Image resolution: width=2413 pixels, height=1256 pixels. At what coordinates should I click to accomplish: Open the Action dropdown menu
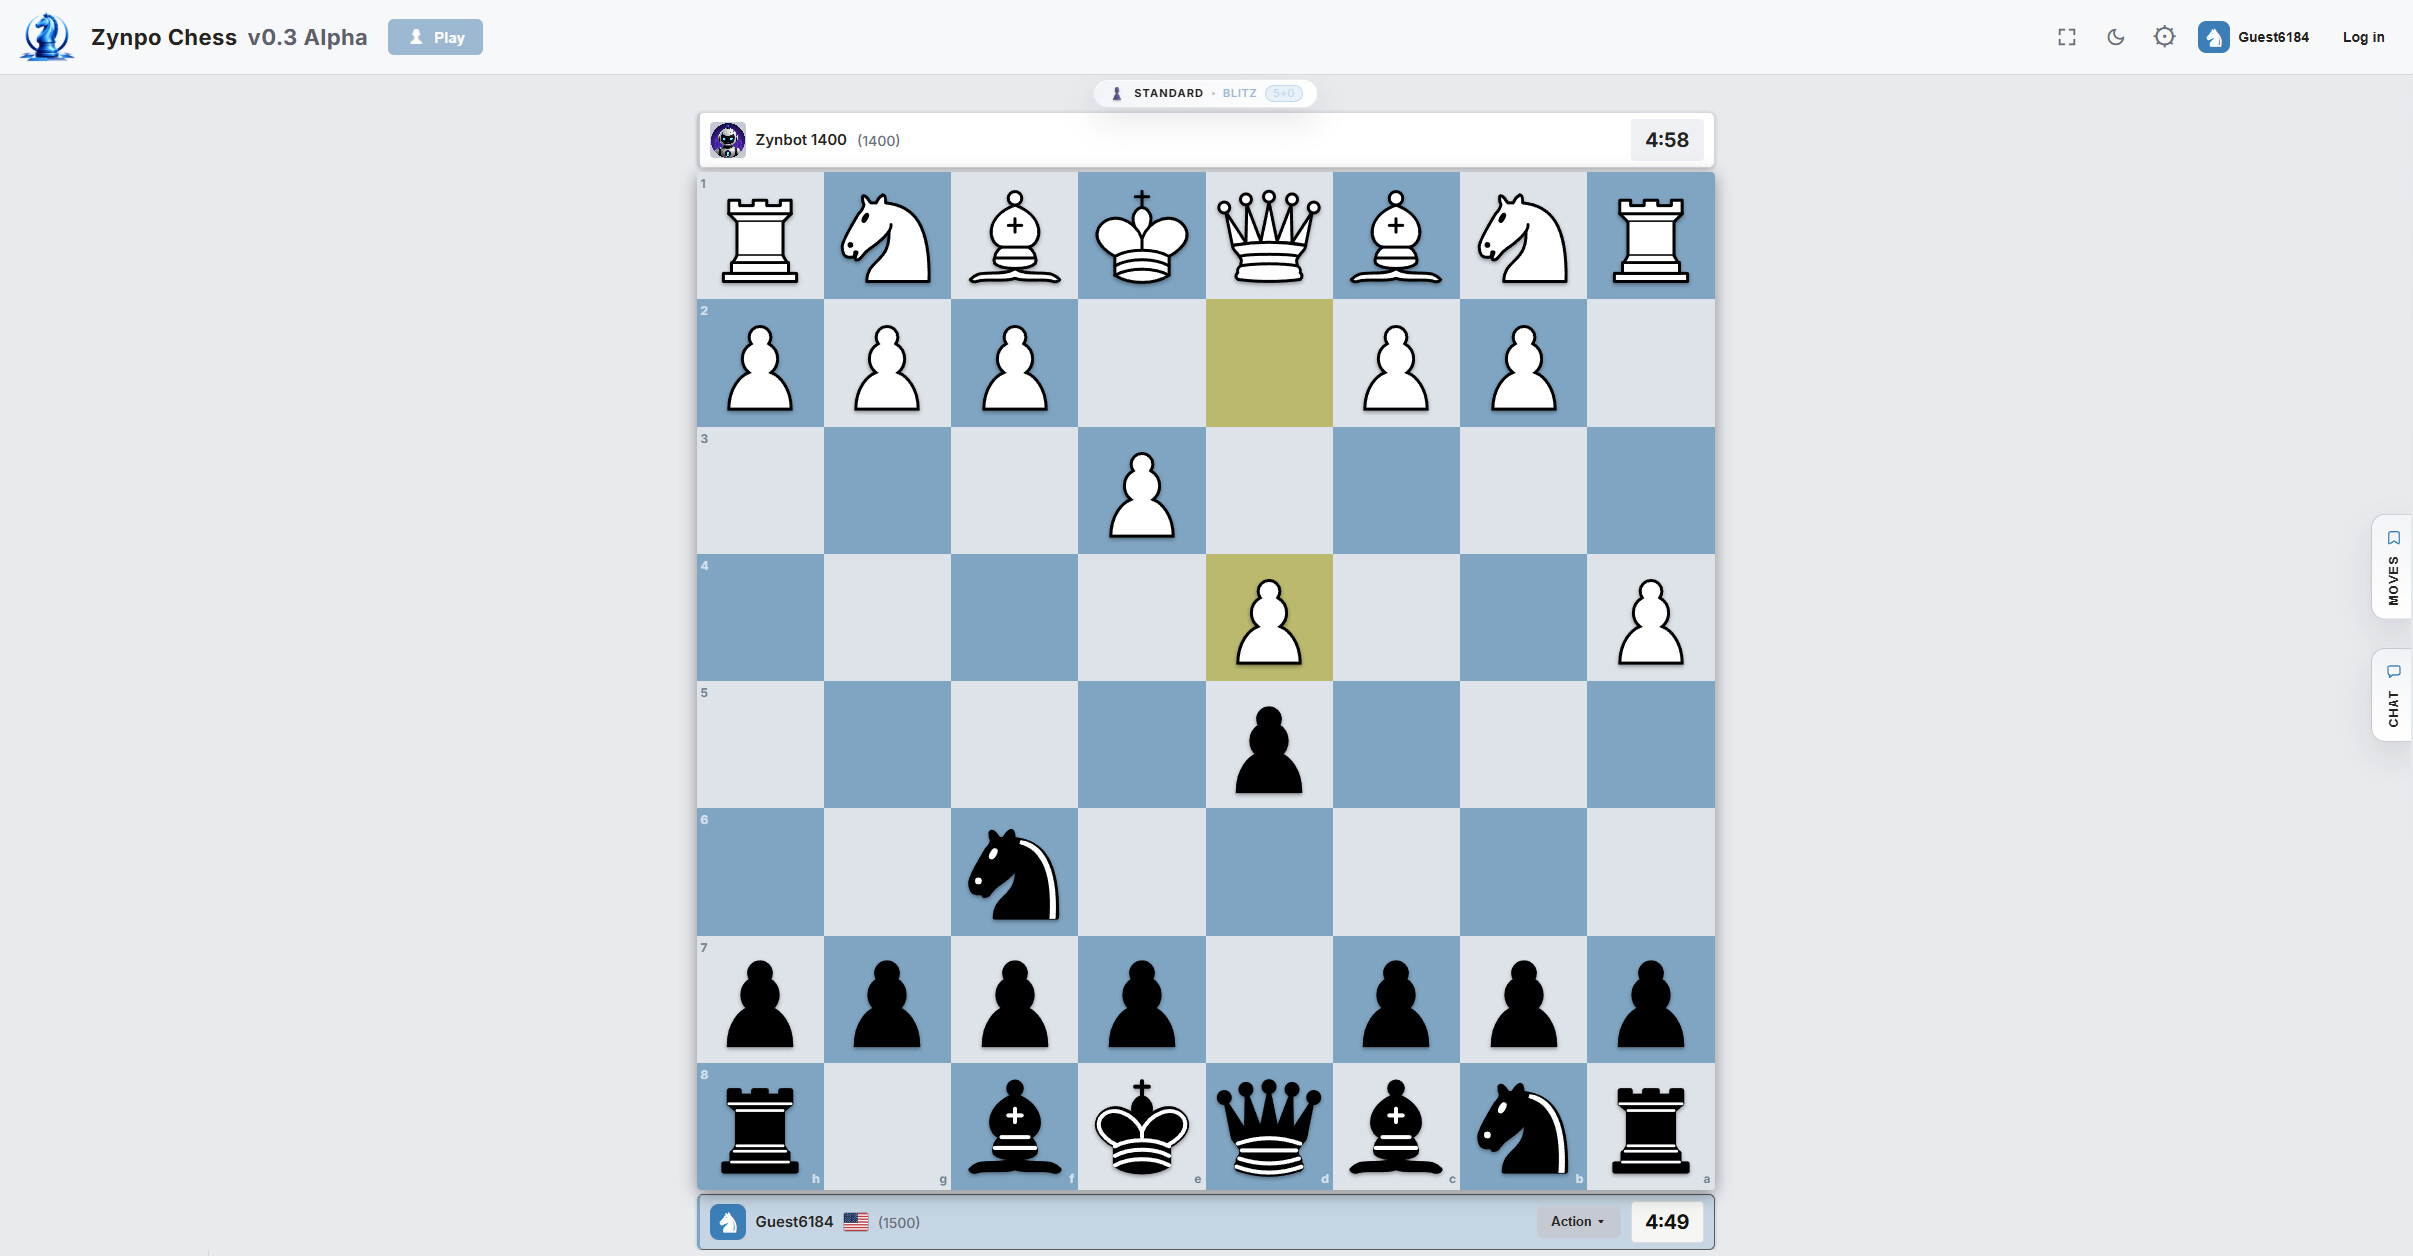[1577, 1221]
